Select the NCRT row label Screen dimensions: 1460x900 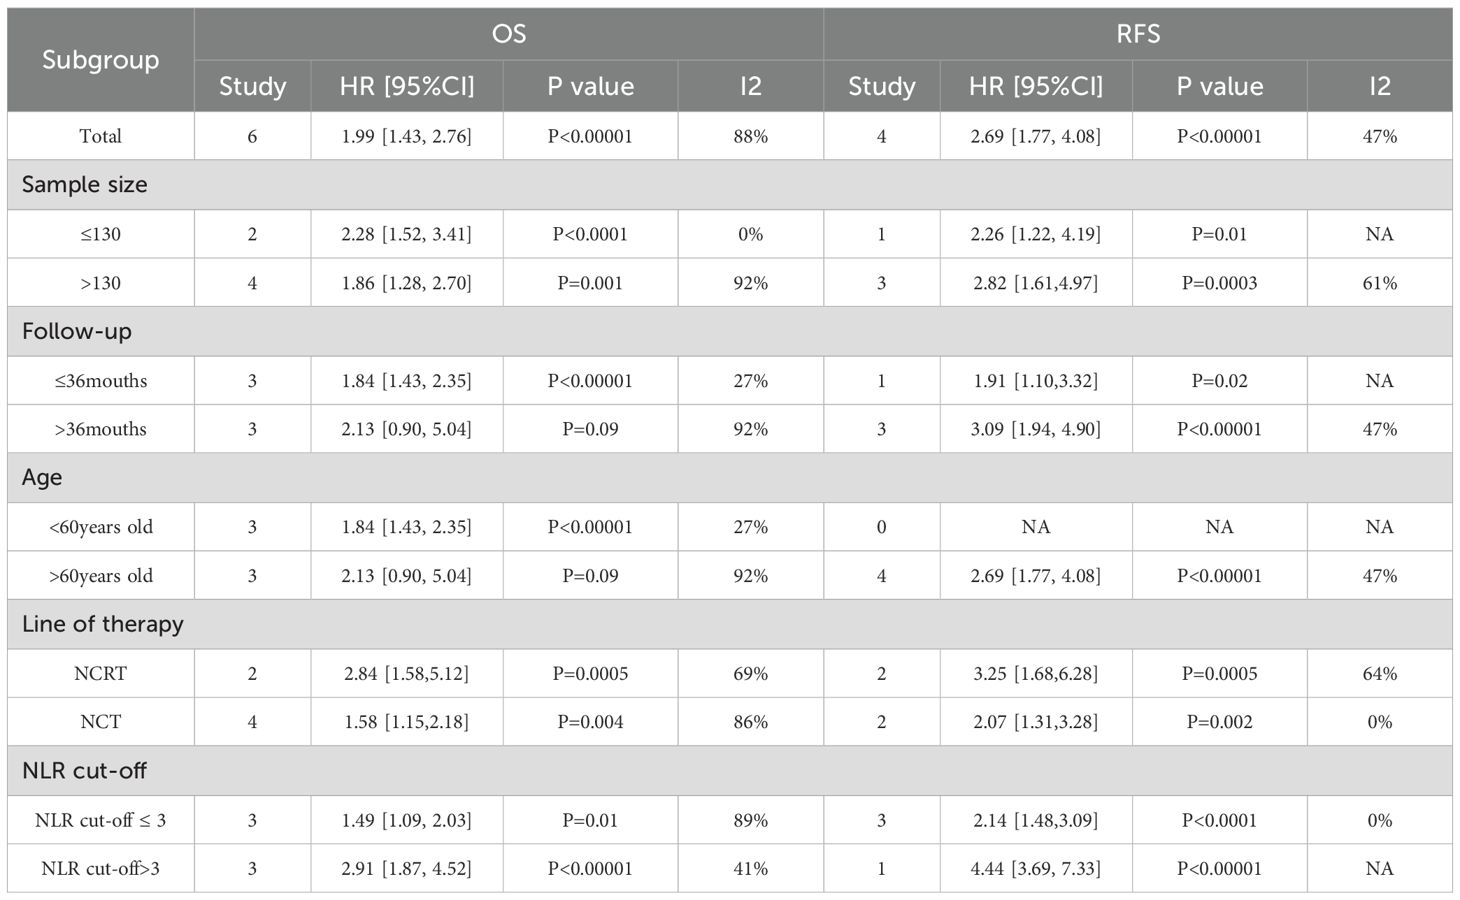[x=100, y=674]
